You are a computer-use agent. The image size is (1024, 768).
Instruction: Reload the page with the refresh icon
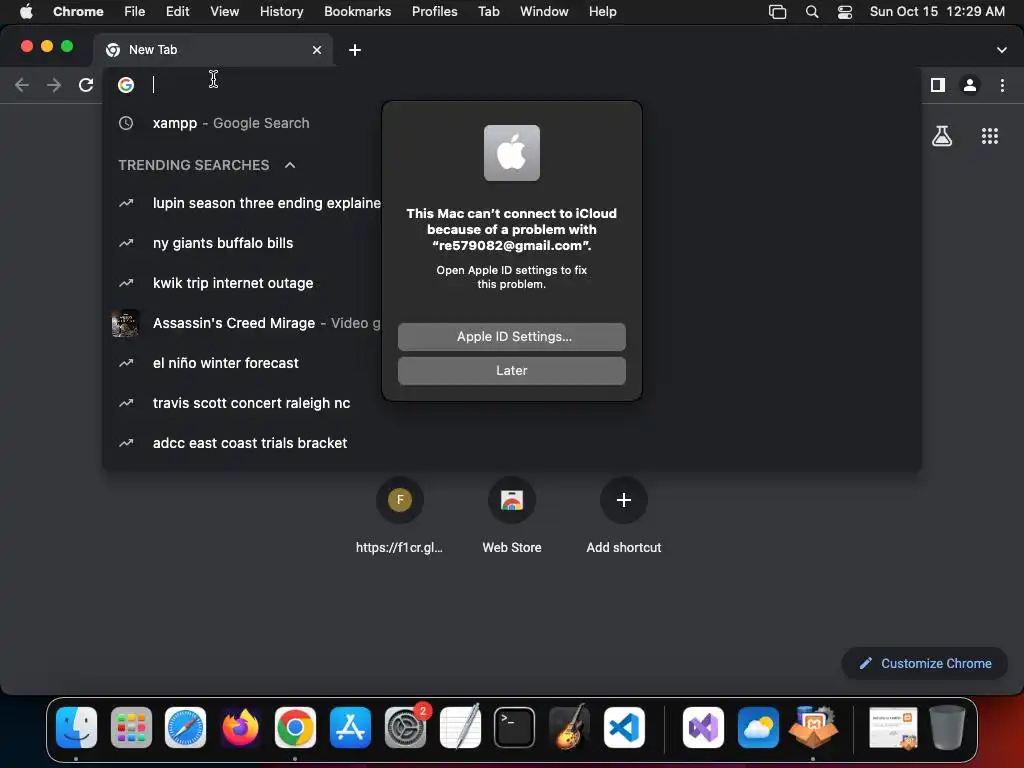pos(86,85)
